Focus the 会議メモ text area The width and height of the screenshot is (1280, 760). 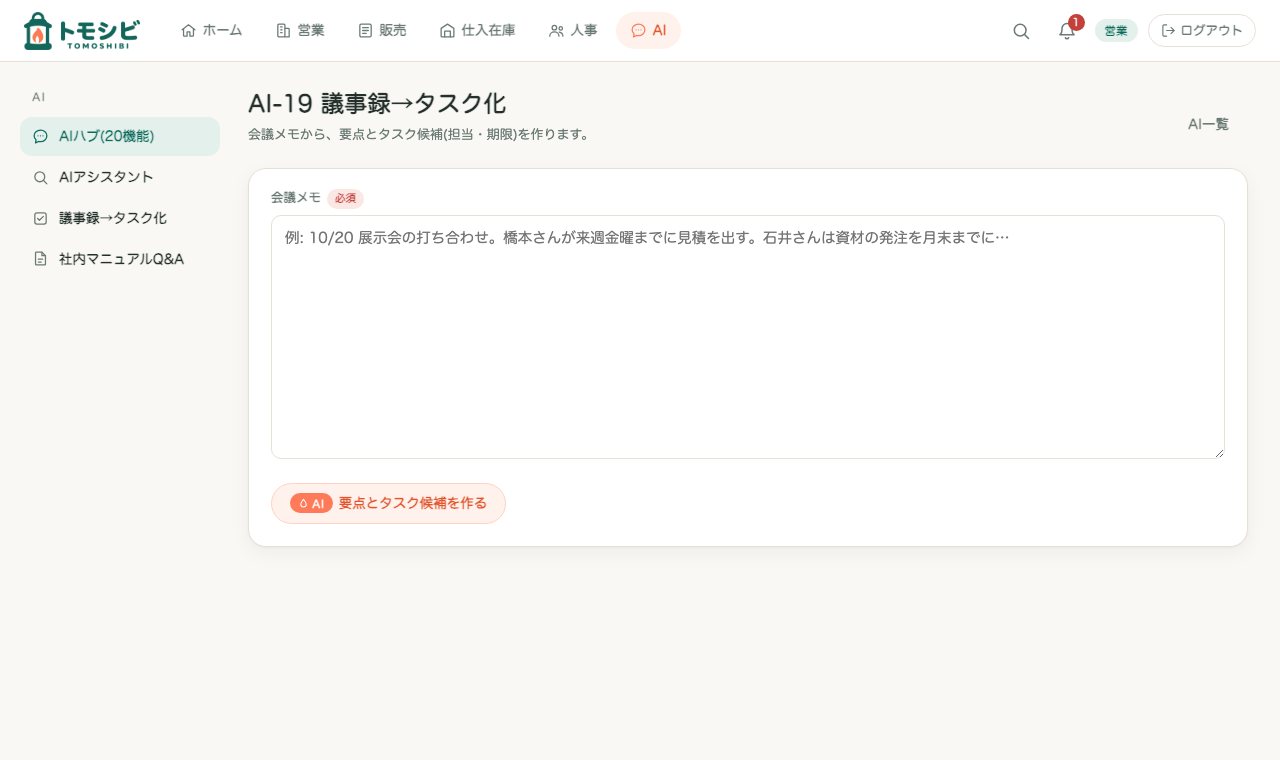[748, 337]
